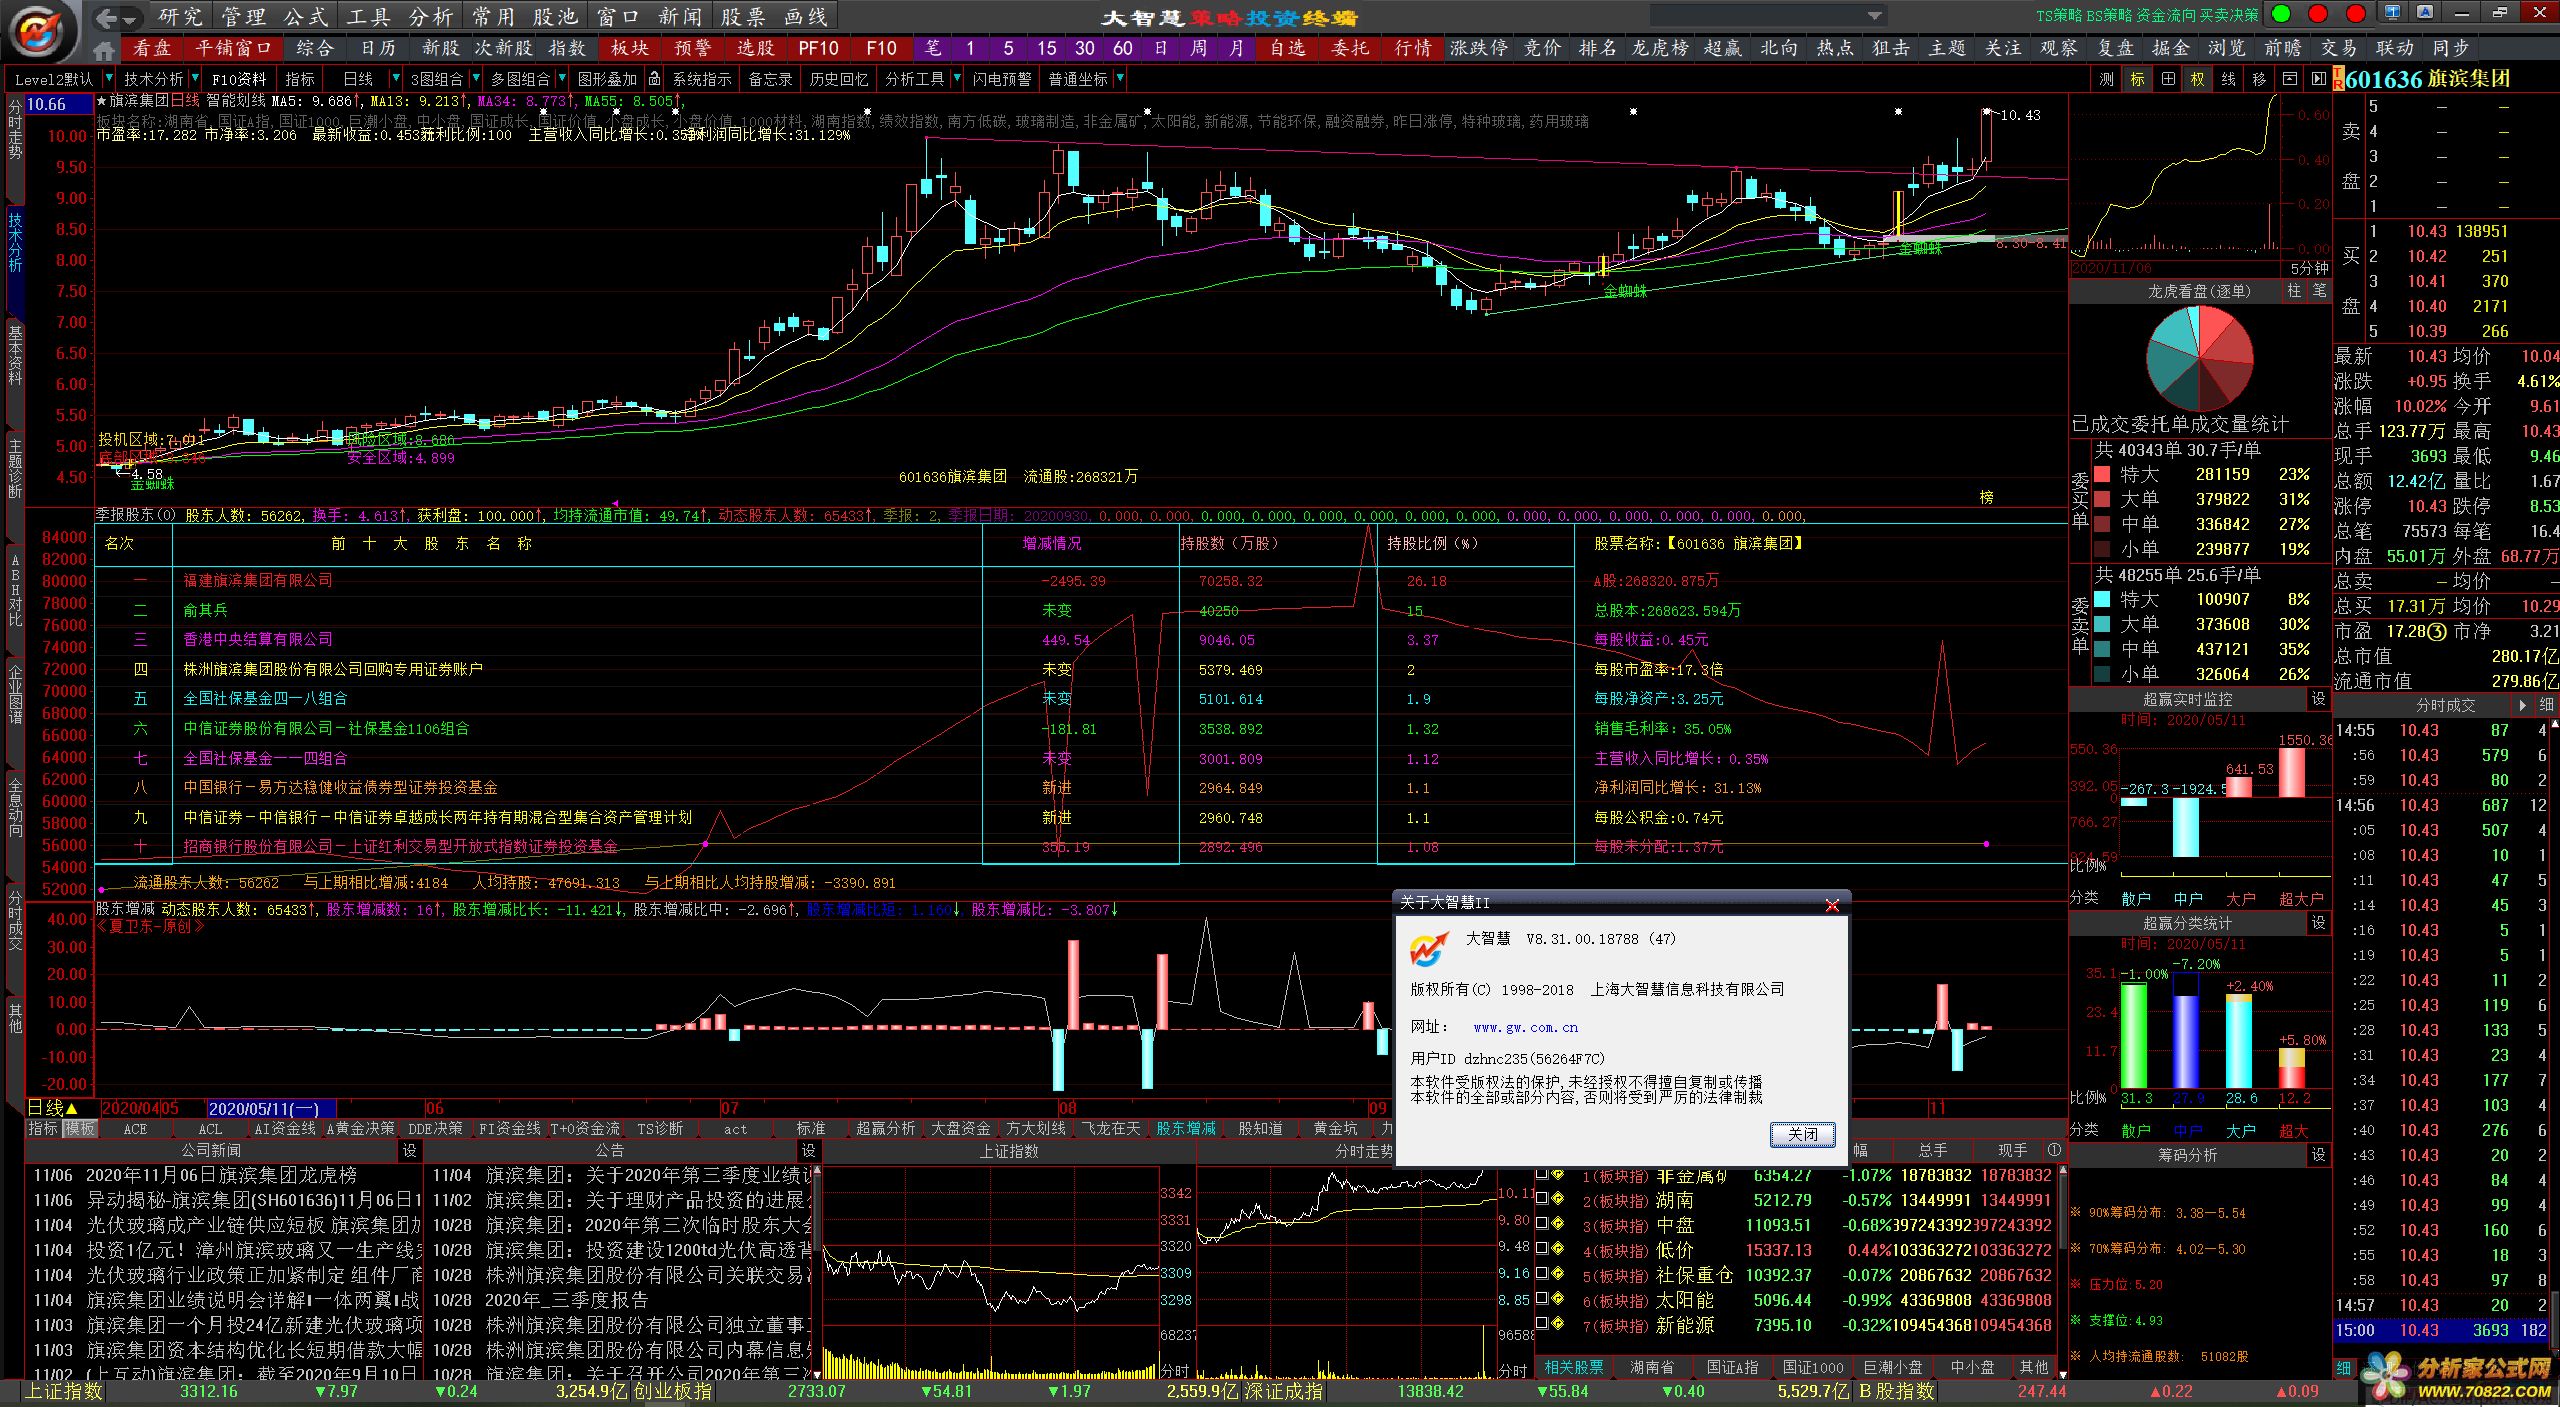The image size is (2560, 1407).
Task: Expand the 技术分析 dropdown arrow
Action: pos(194,78)
